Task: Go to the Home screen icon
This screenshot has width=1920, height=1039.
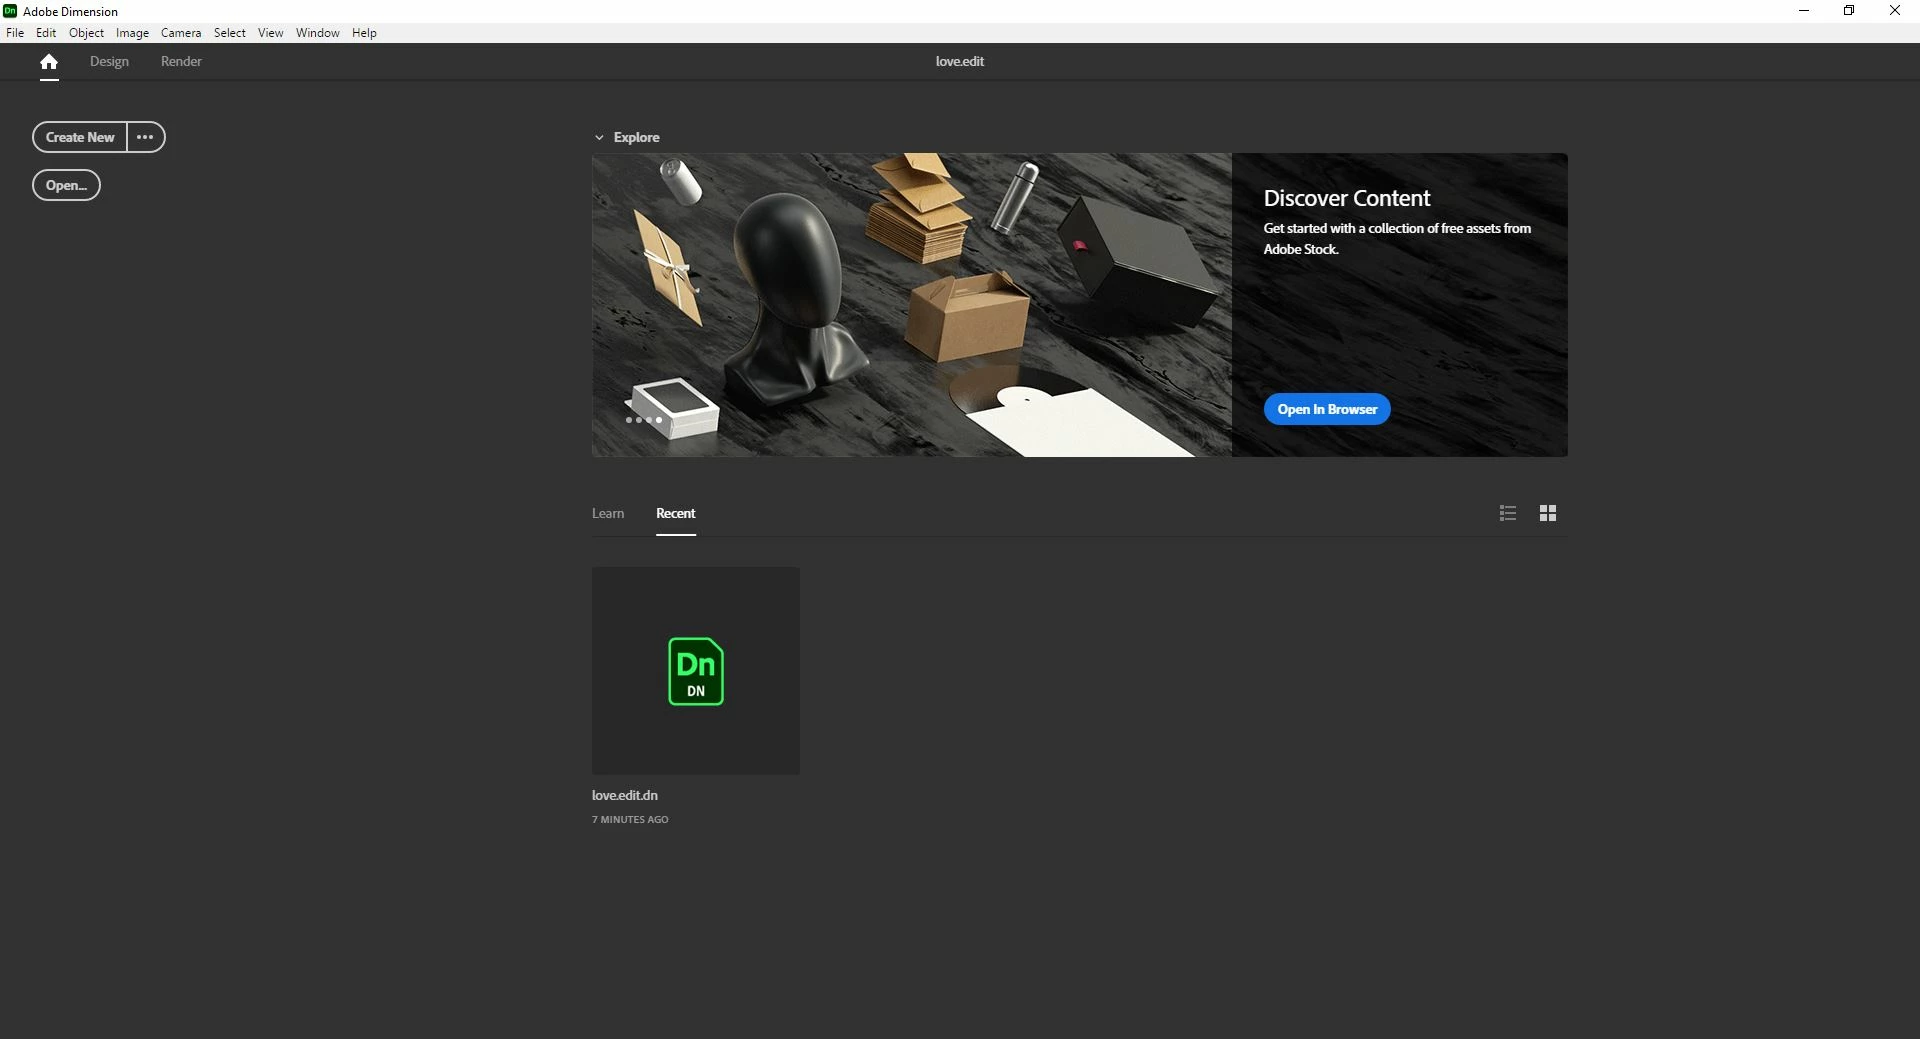Action: pyautogui.click(x=49, y=62)
